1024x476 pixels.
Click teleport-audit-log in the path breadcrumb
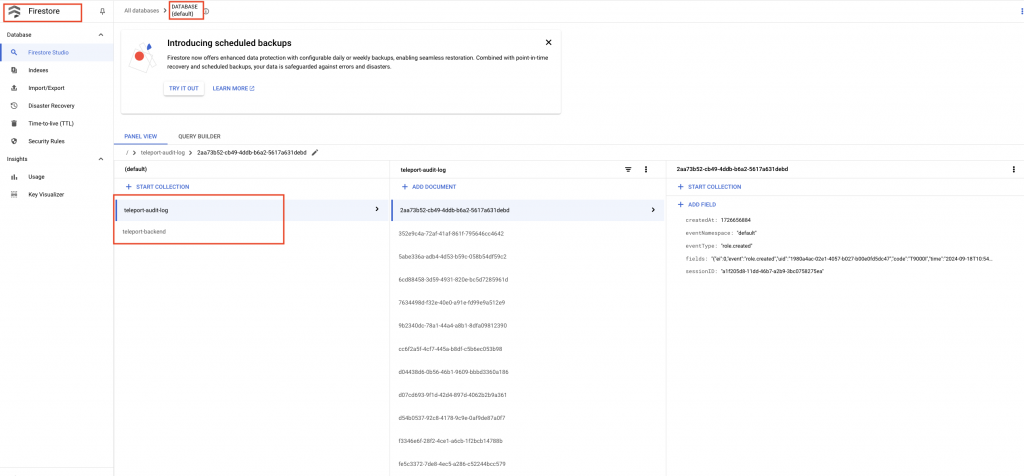tap(163, 152)
